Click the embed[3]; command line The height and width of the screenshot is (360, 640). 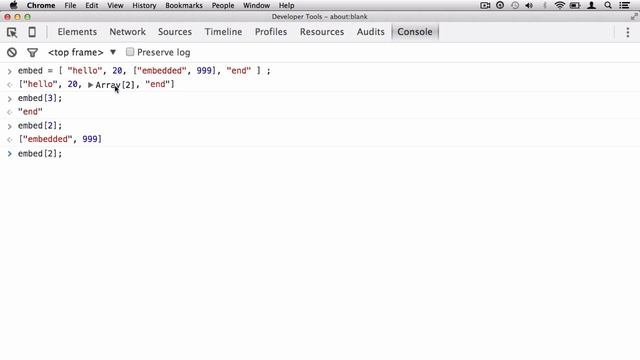40,98
